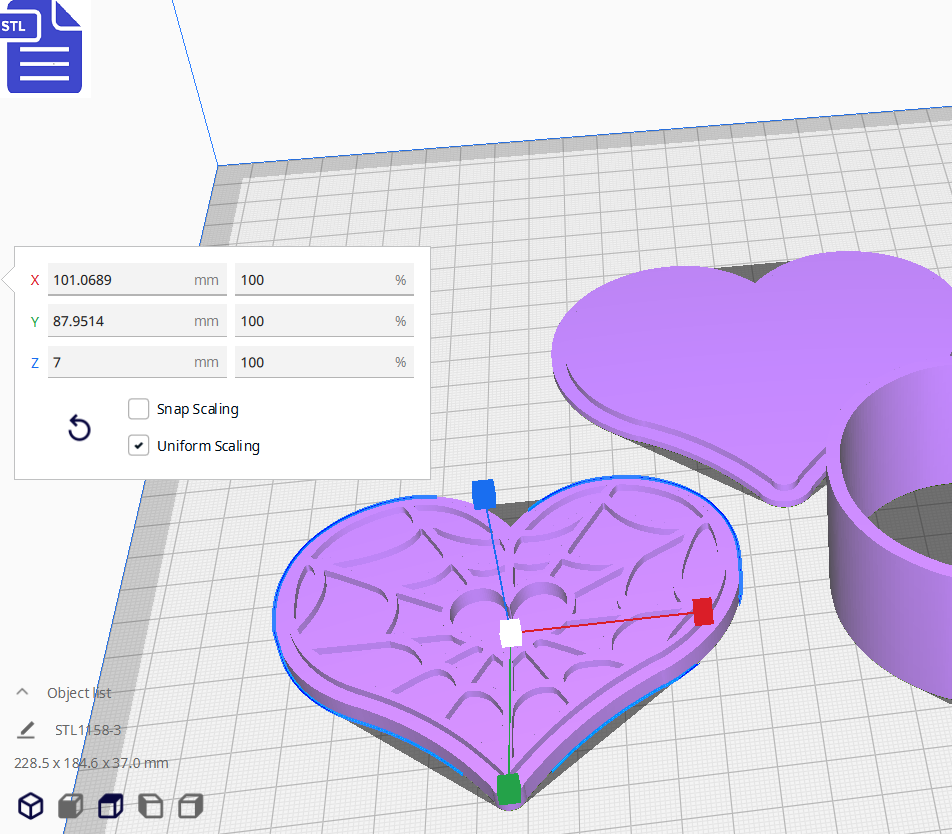This screenshot has width=952, height=834.
Task: Select the 3D perspective view icon
Action: [30, 806]
